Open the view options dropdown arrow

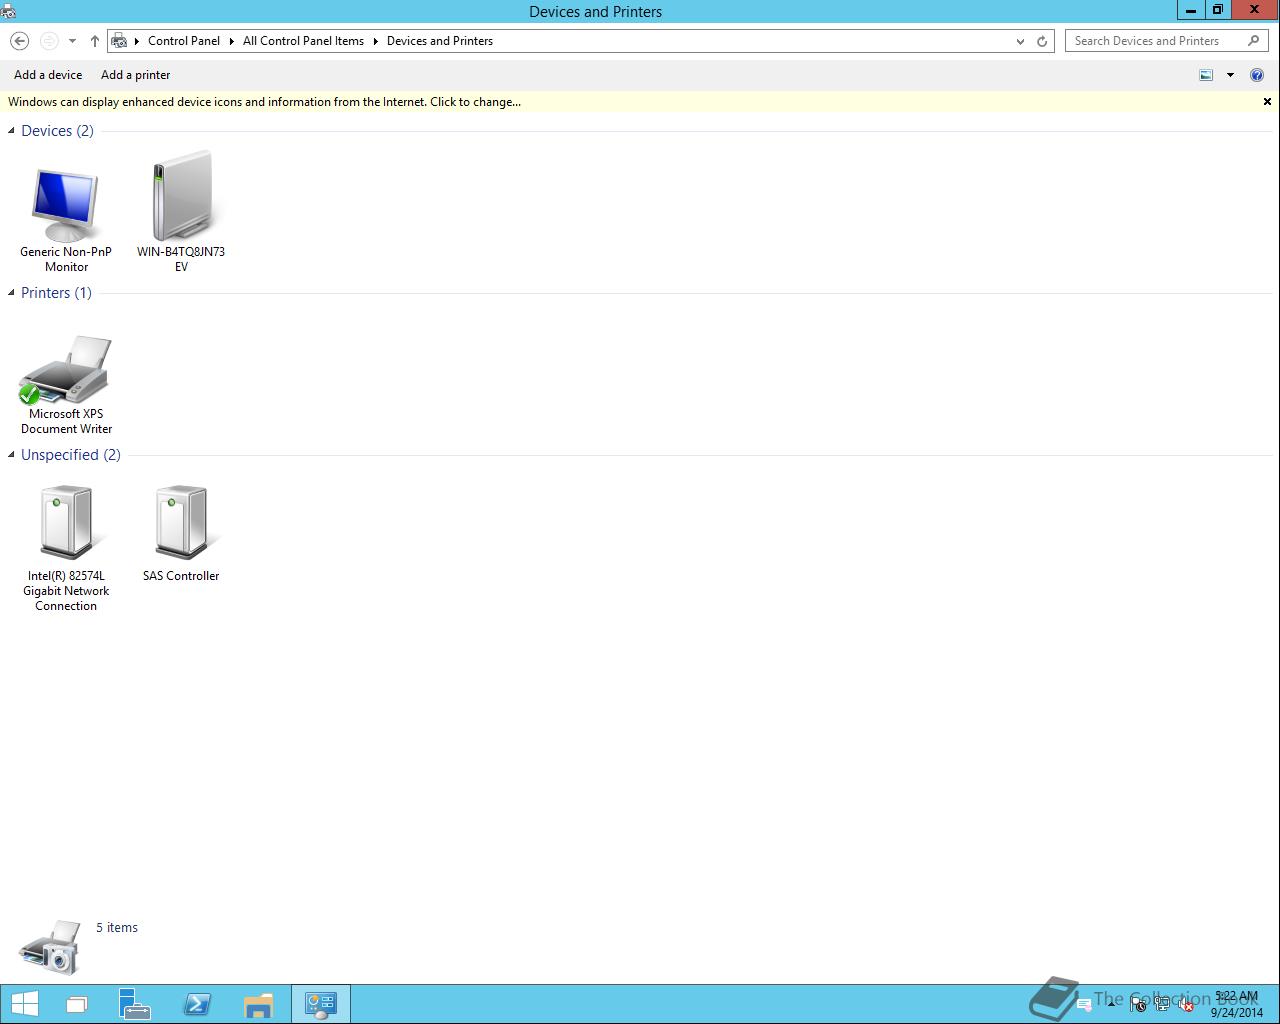click(x=1230, y=75)
